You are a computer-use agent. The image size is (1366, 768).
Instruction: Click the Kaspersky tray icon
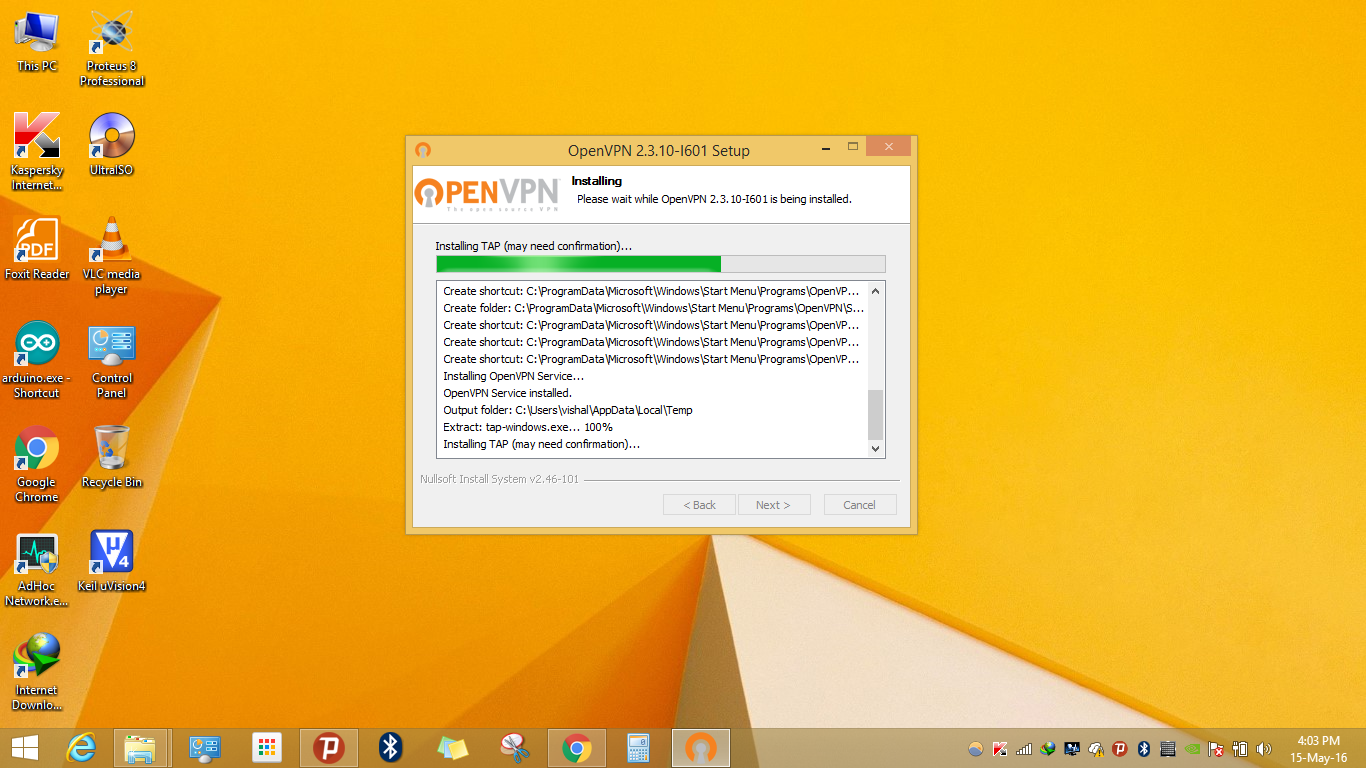coord(1000,749)
